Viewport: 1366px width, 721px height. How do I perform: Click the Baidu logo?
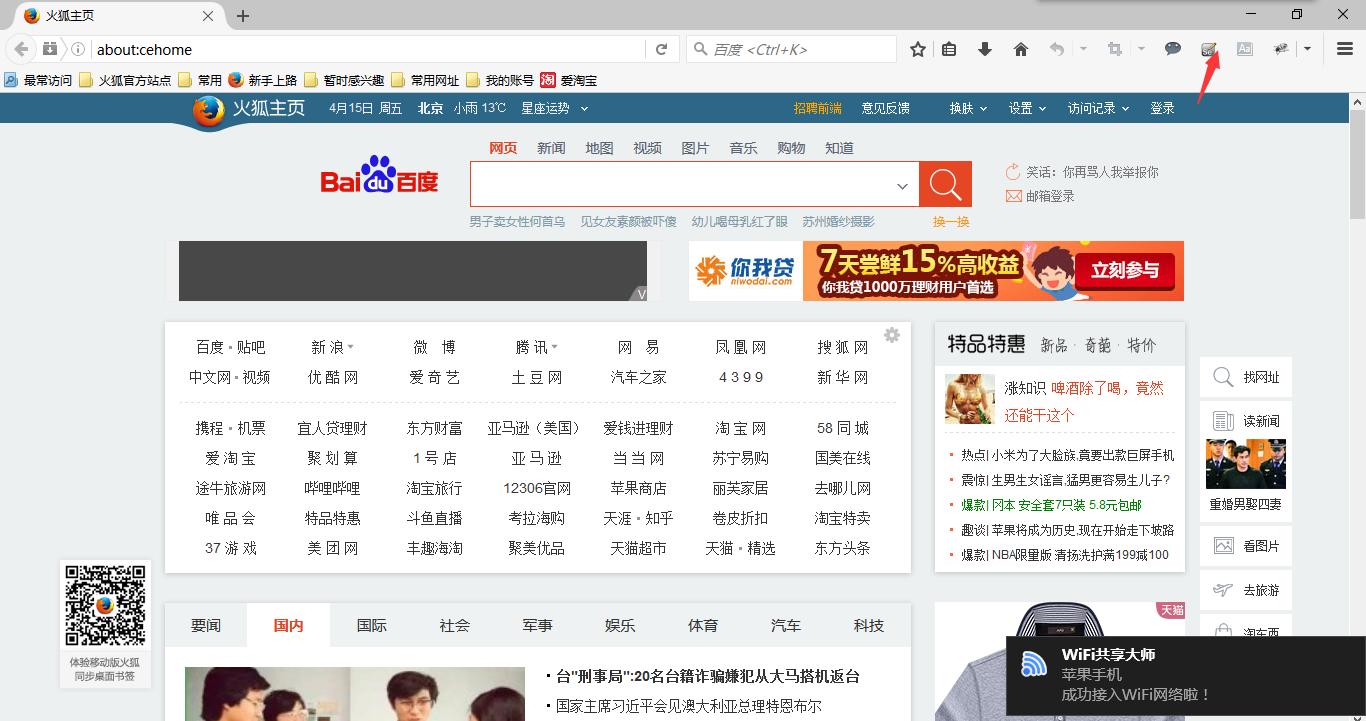tap(380, 177)
